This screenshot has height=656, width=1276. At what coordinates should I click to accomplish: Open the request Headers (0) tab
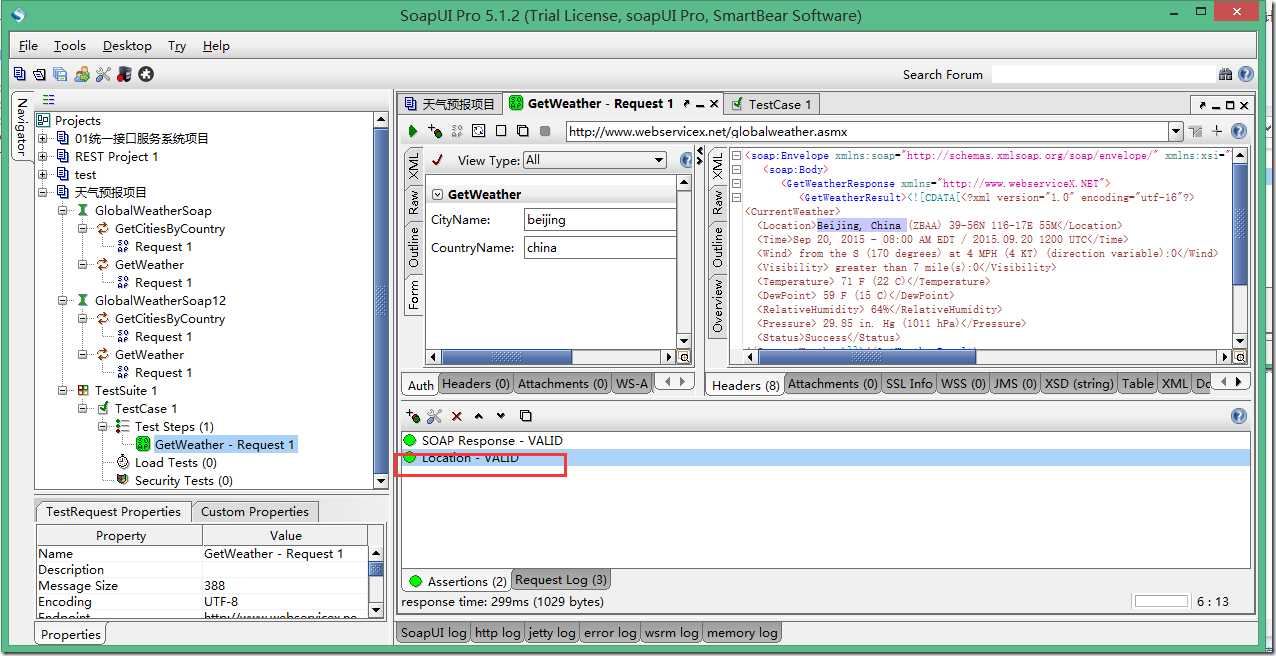click(x=476, y=383)
